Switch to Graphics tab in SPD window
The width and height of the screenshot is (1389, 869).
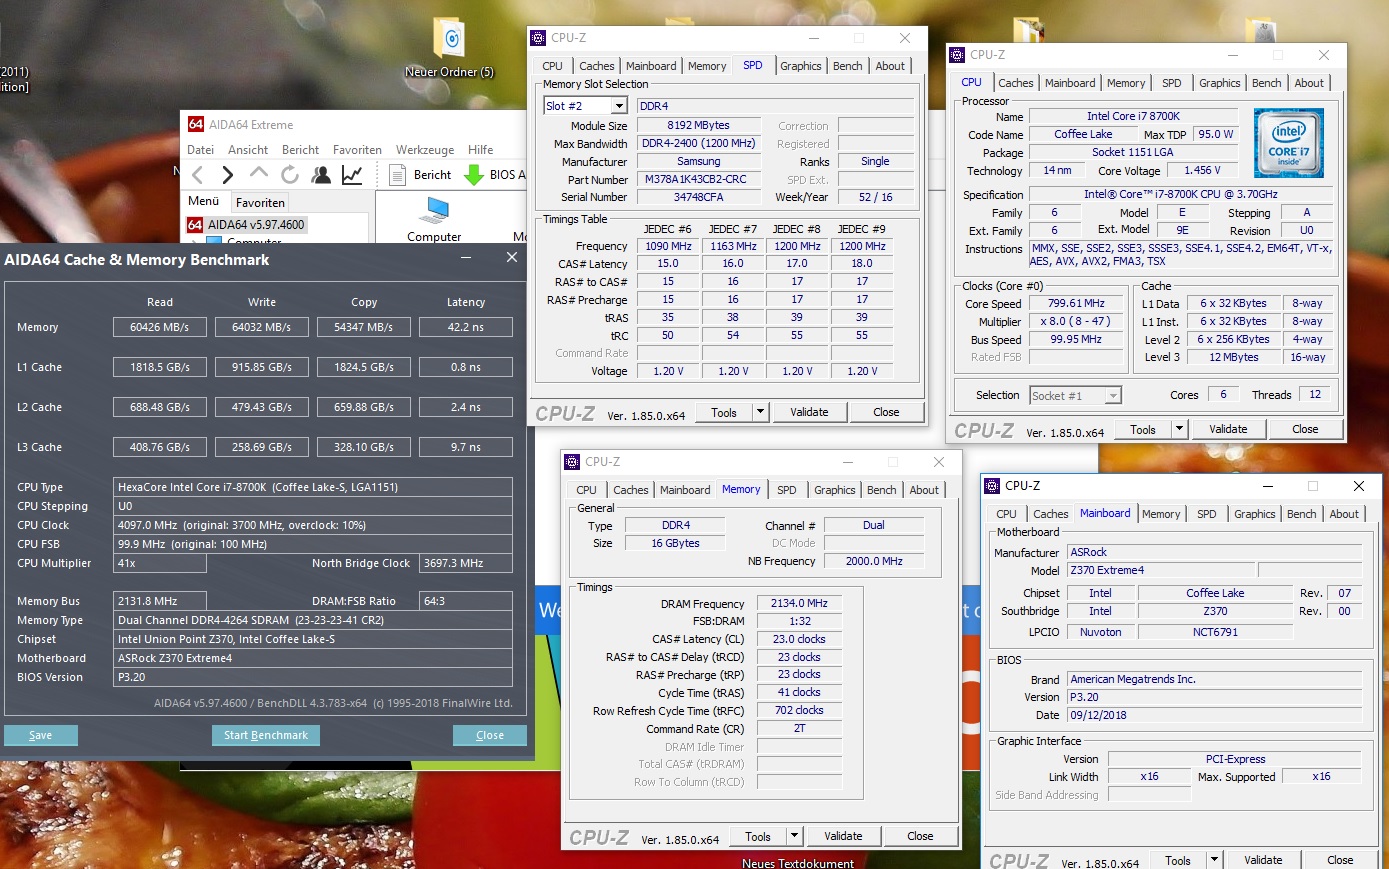coord(801,66)
